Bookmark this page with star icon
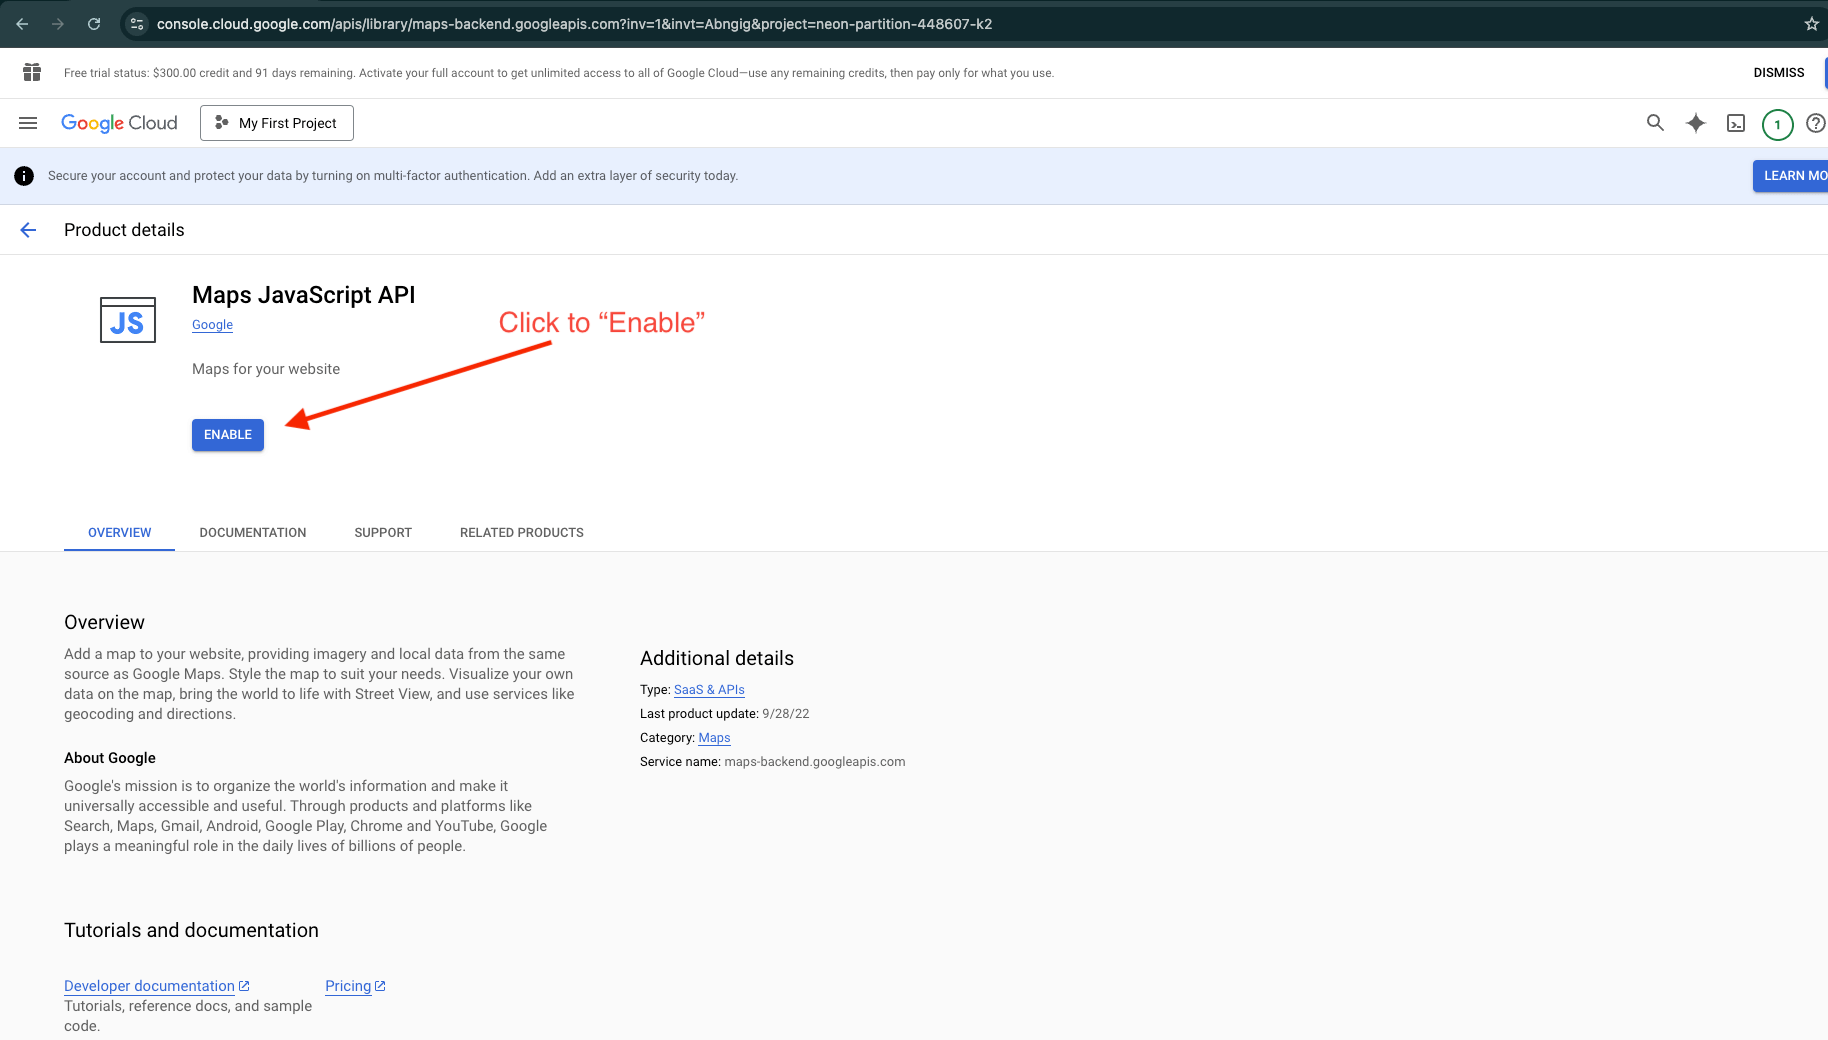The width and height of the screenshot is (1828, 1040). [1811, 24]
